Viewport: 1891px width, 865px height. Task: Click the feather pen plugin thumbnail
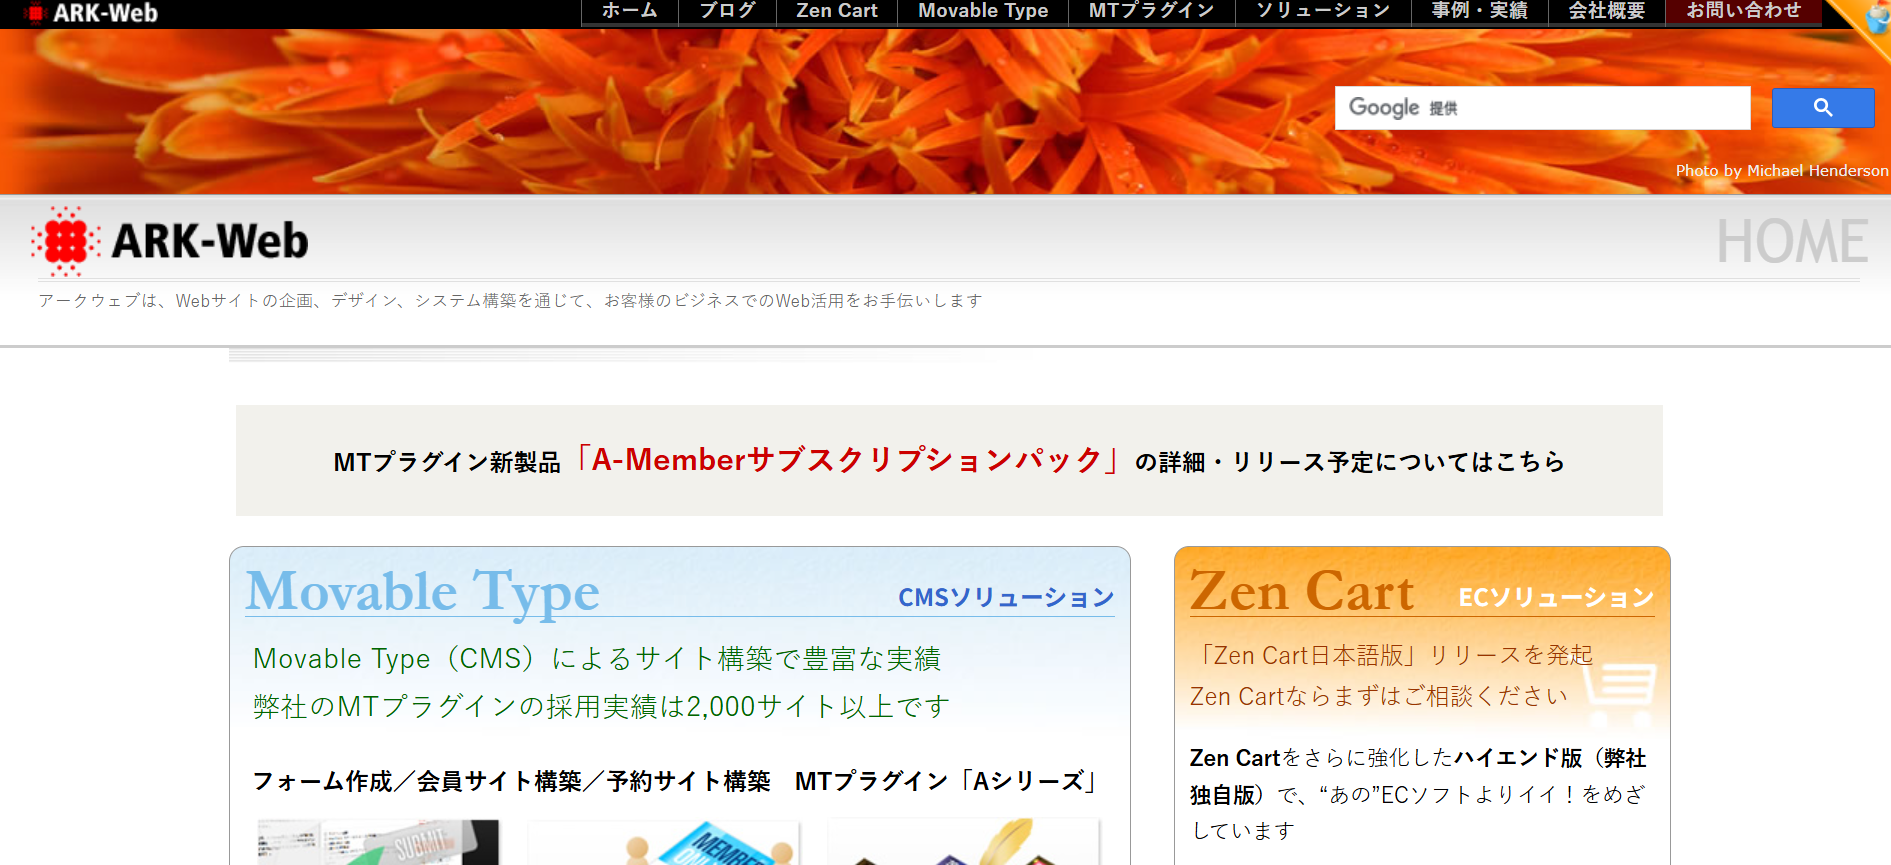[x=964, y=842]
